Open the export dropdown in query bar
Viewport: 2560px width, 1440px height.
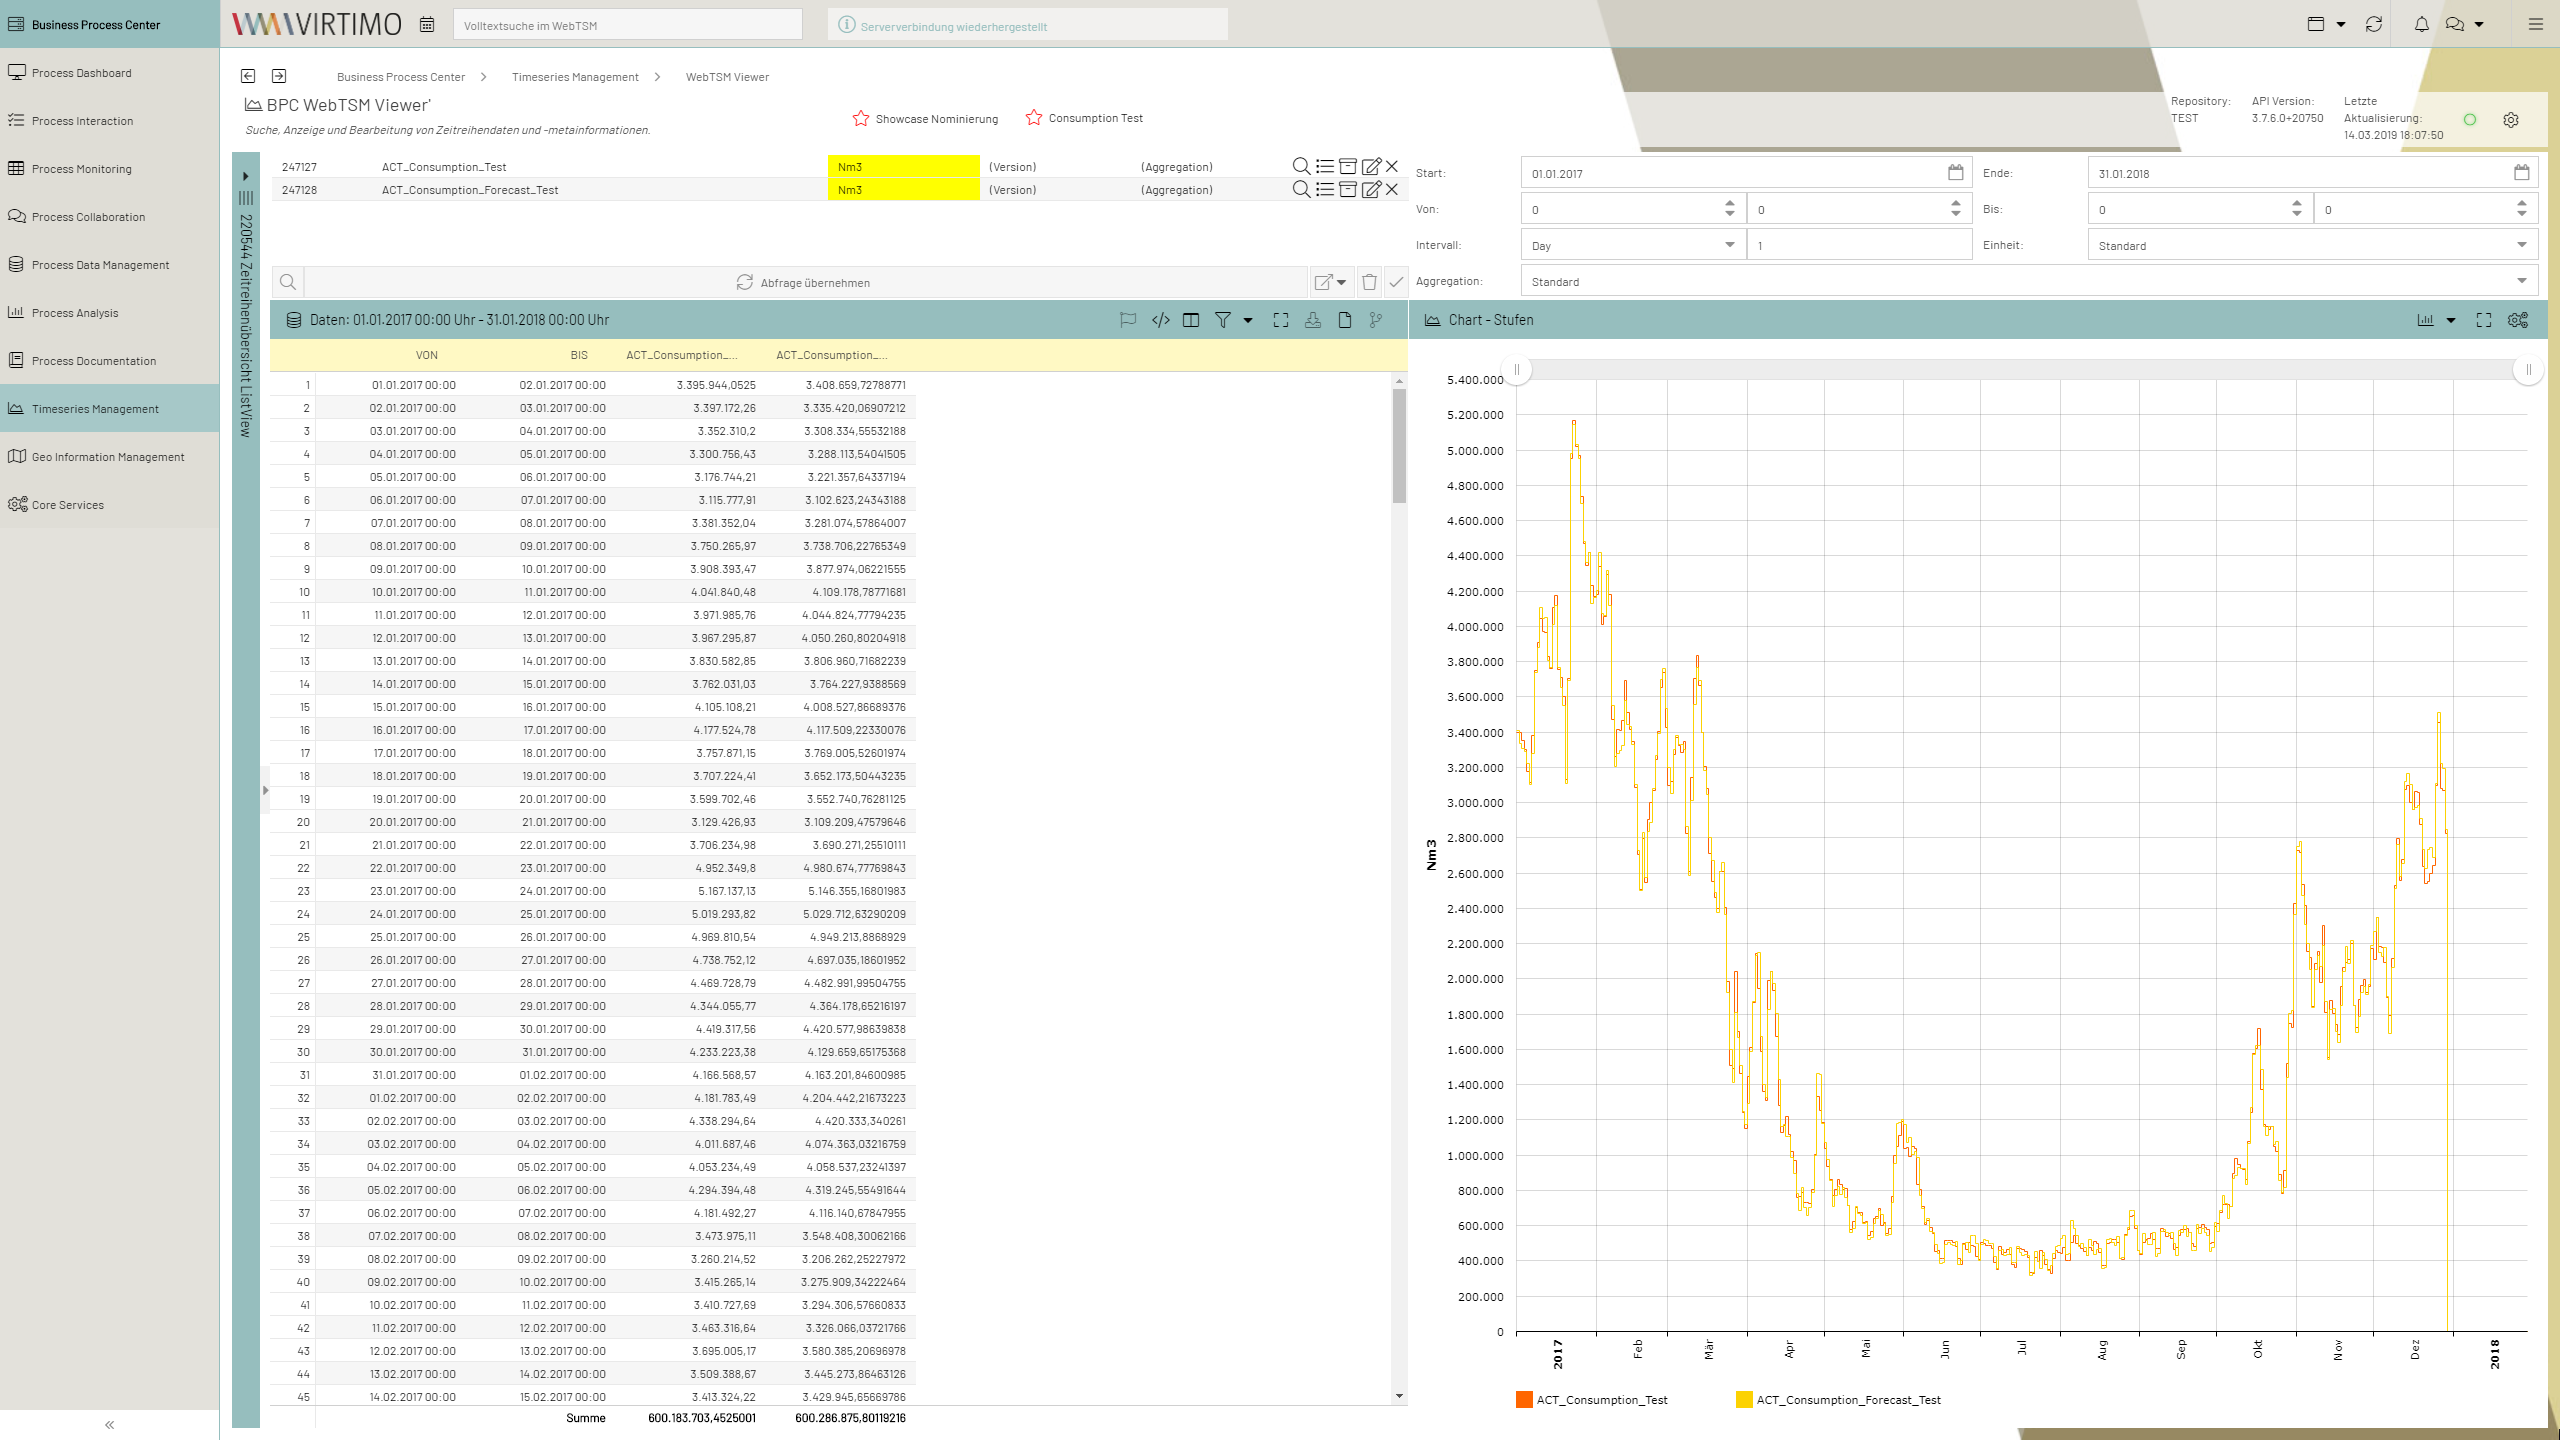pos(1330,282)
